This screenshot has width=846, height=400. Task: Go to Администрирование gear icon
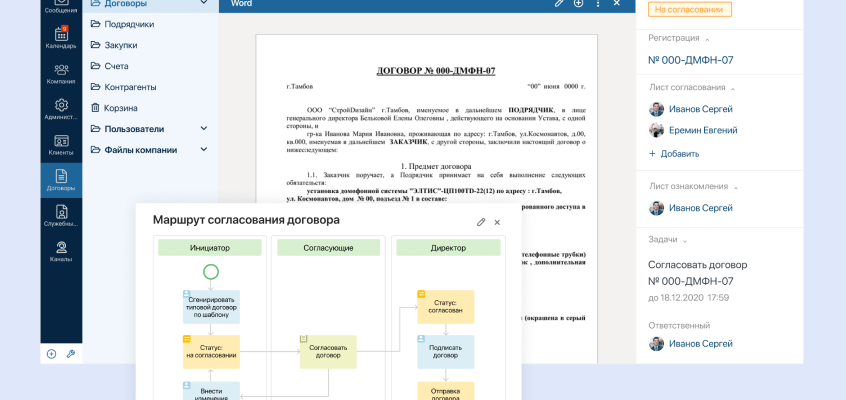[x=61, y=109]
